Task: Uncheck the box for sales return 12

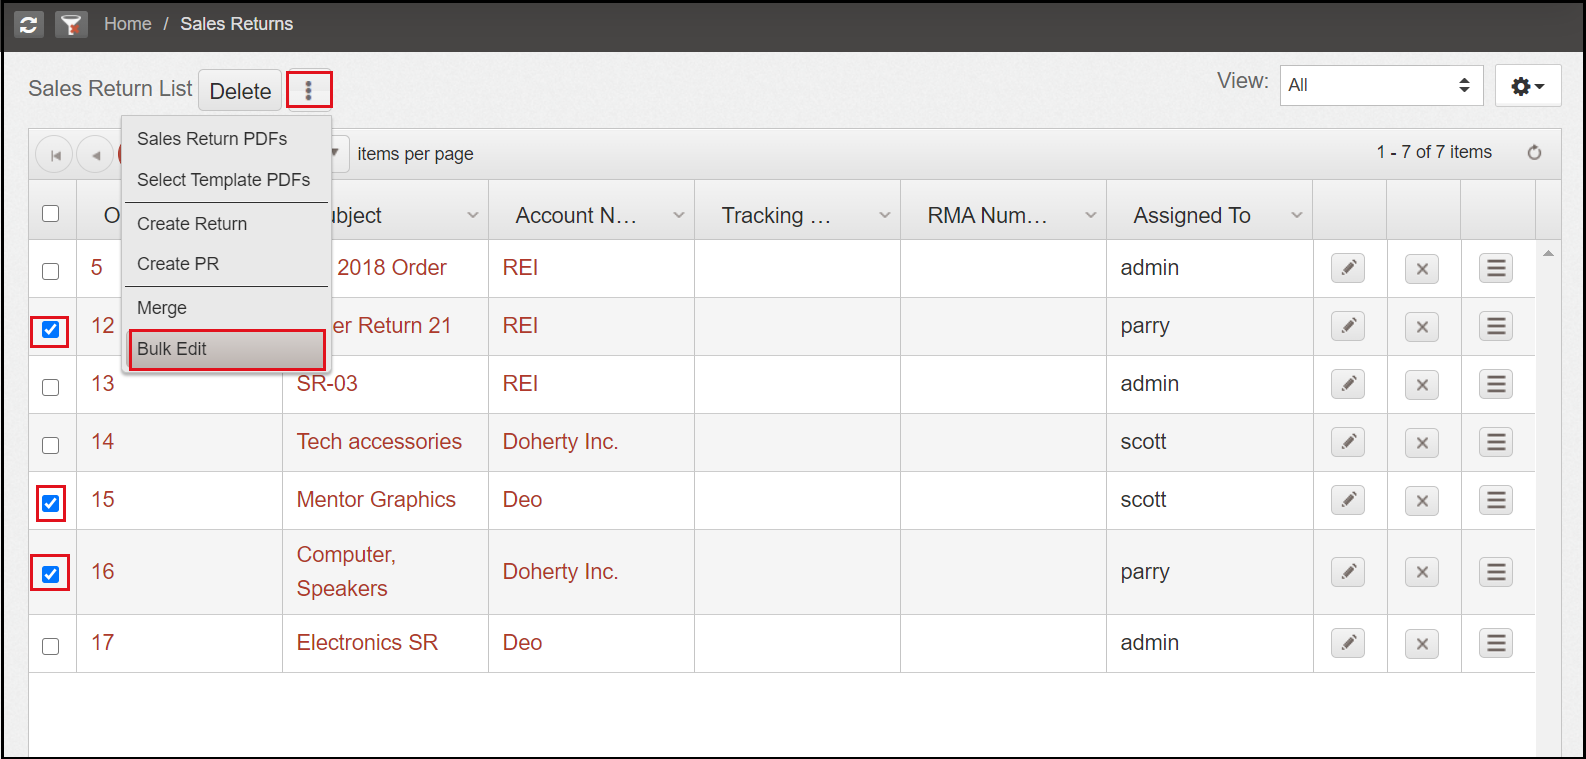Action: point(50,330)
